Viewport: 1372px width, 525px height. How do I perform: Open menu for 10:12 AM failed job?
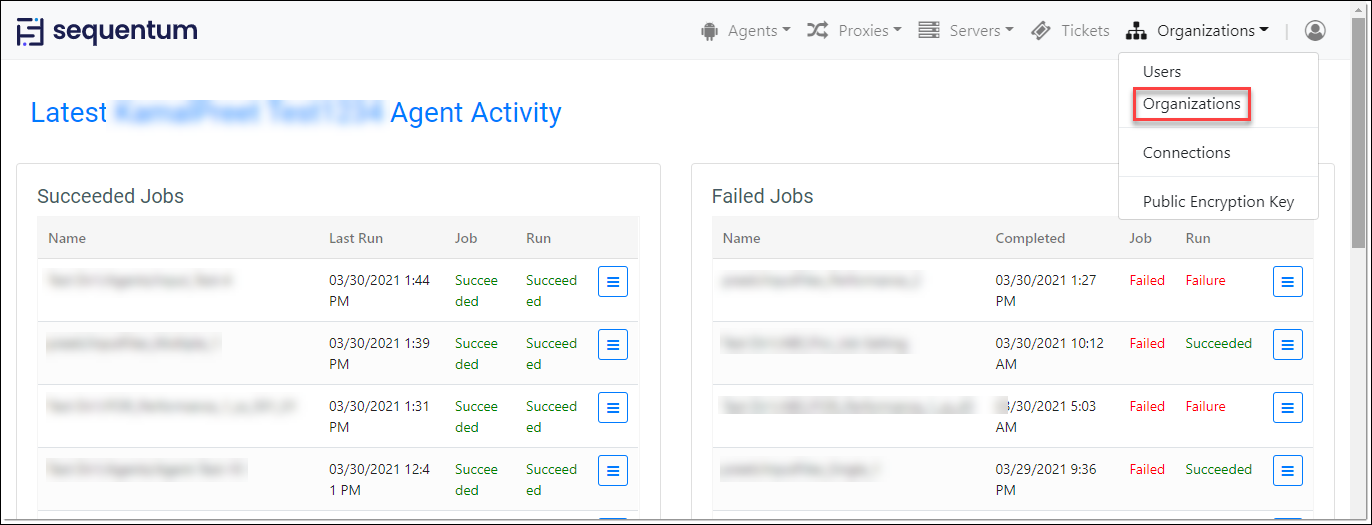point(1288,345)
